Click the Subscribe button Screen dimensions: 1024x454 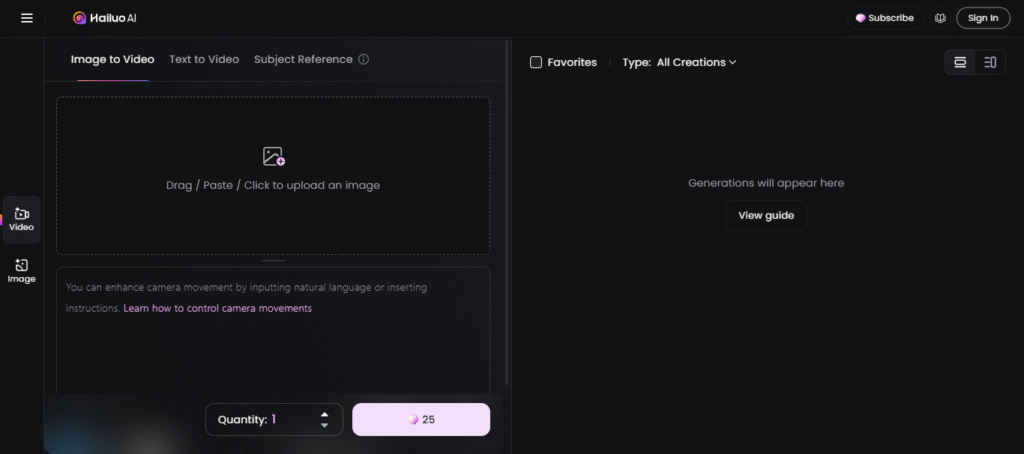[x=884, y=18]
